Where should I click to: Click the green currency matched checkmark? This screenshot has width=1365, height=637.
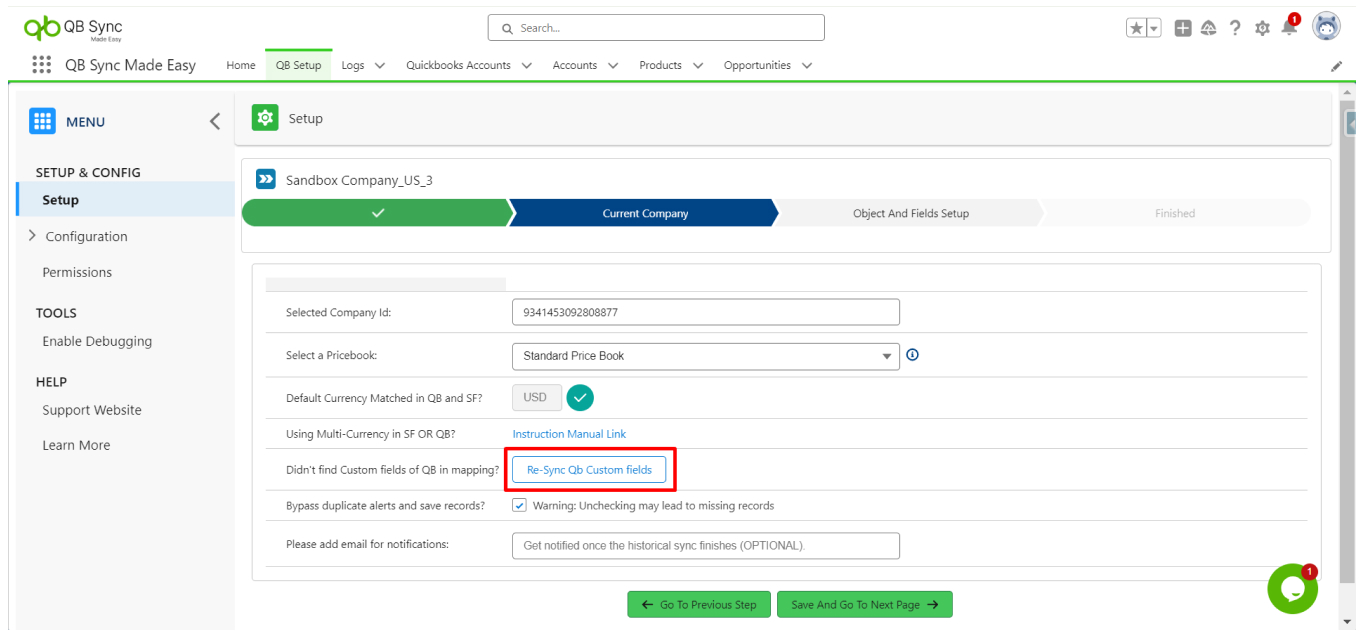coord(580,398)
